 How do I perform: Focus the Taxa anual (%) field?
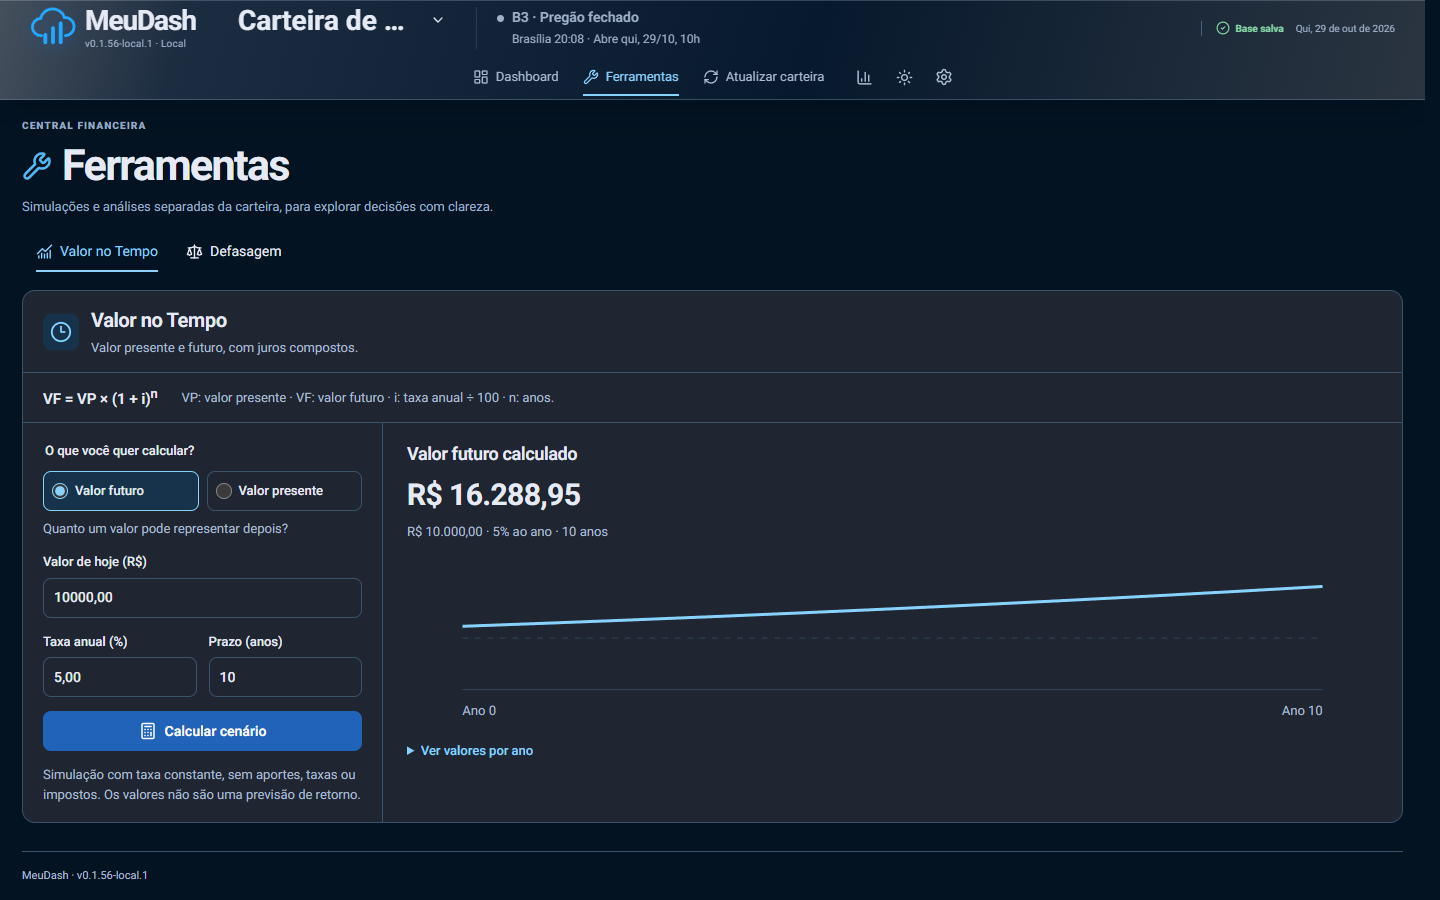click(120, 677)
